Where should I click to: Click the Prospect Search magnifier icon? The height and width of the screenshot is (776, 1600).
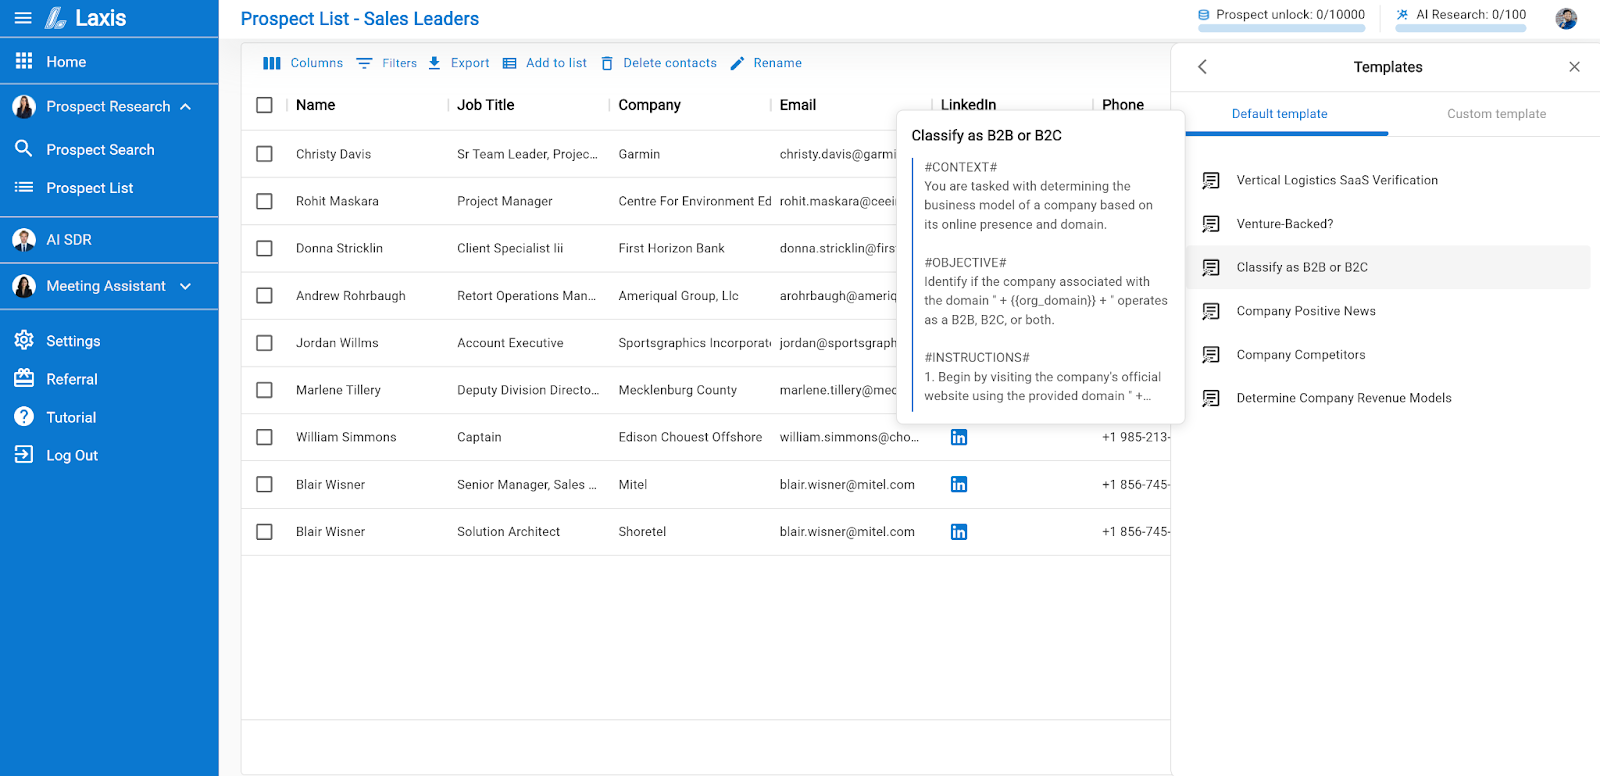point(24,149)
